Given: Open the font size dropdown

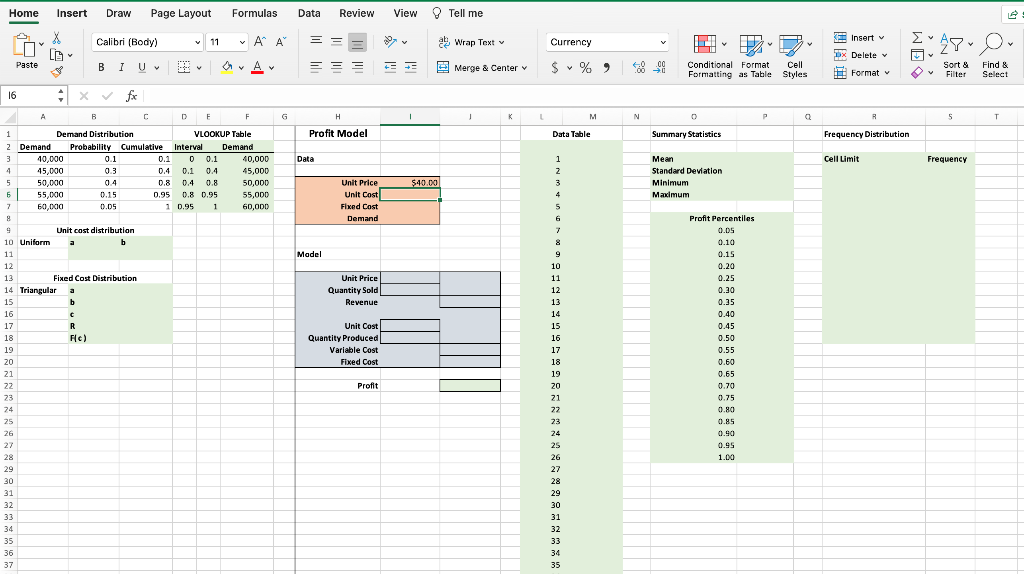Looking at the screenshot, I should pyautogui.click(x=242, y=42).
